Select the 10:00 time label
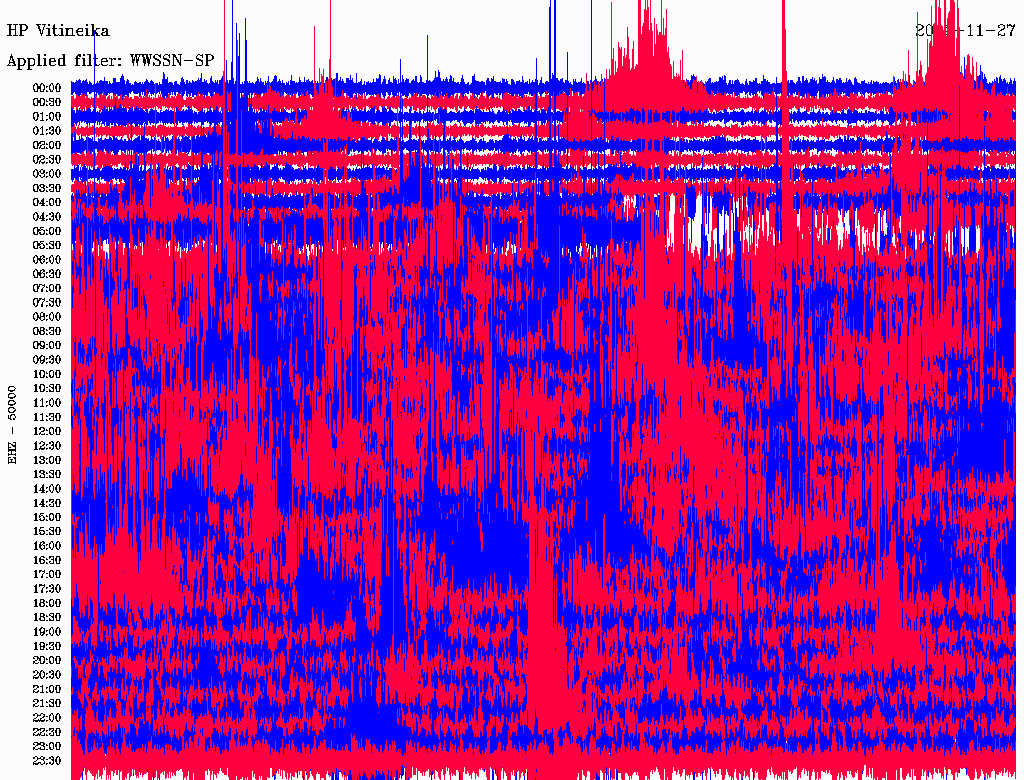 click(47, 374)
